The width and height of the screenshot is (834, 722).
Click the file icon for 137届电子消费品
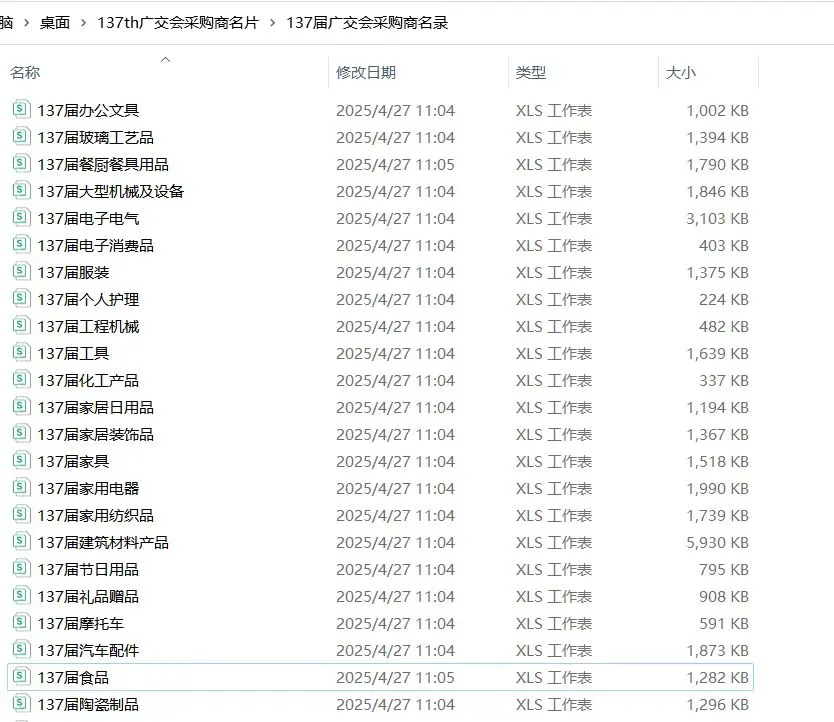21,245
